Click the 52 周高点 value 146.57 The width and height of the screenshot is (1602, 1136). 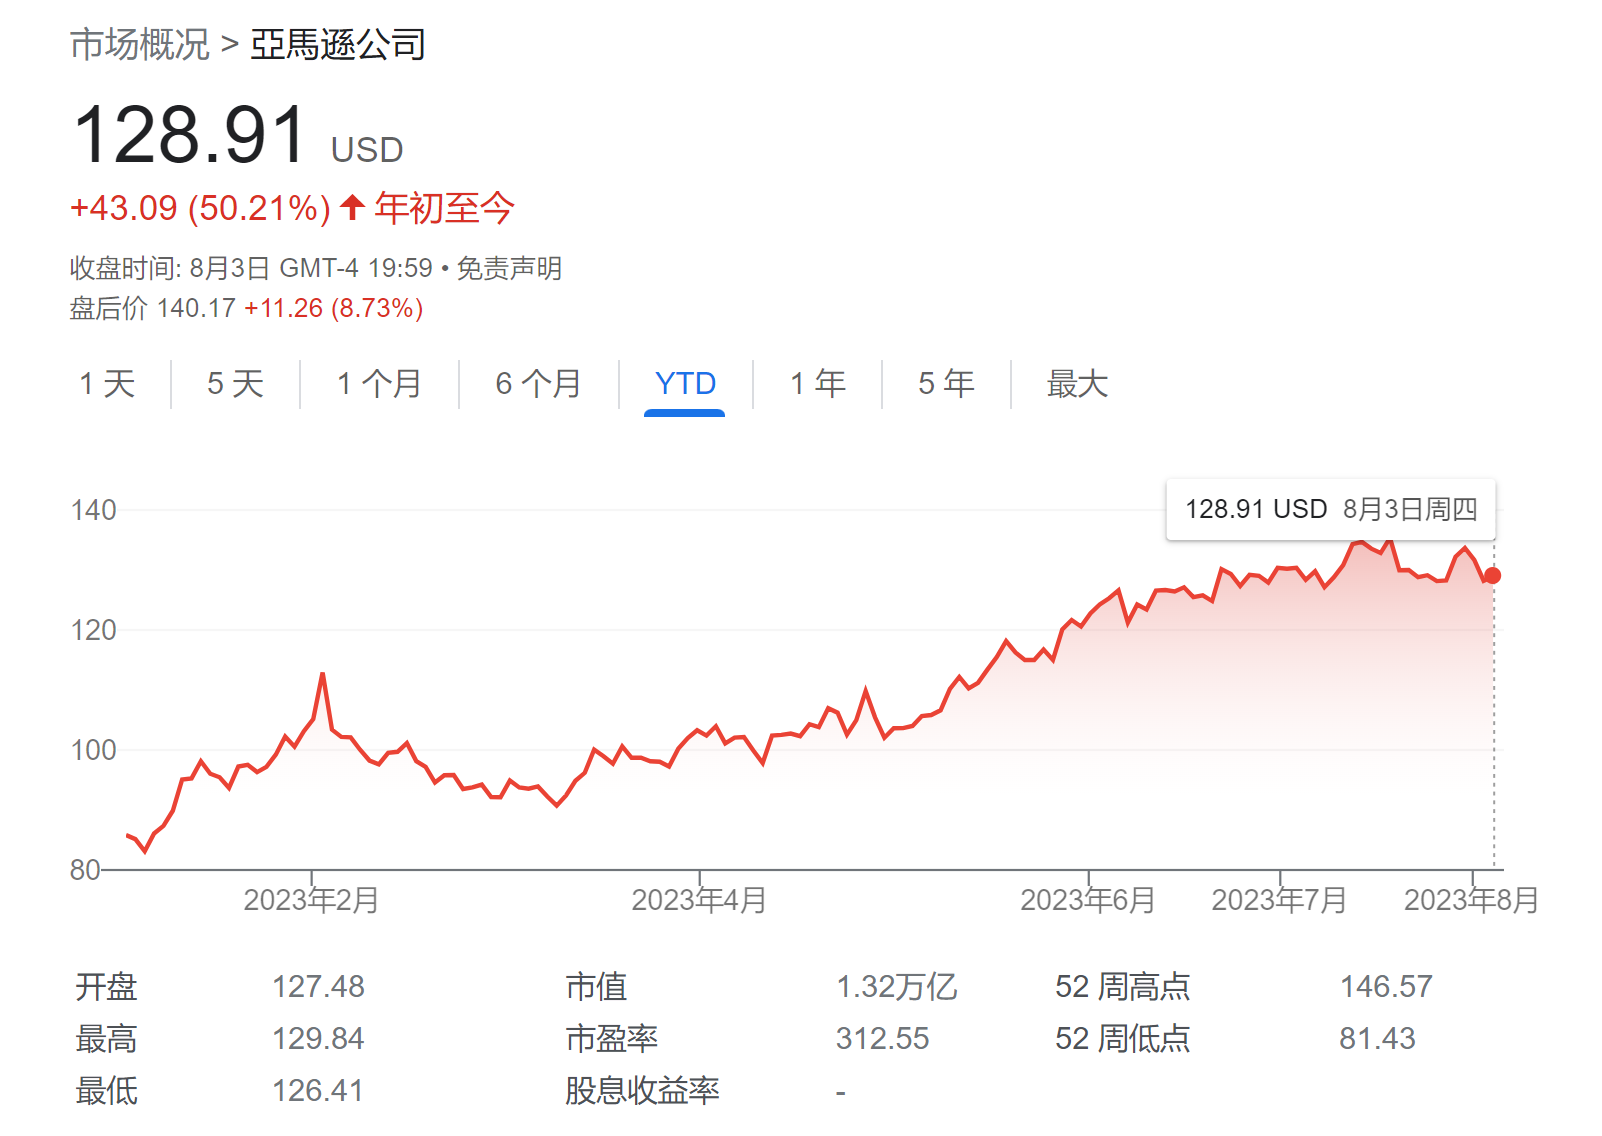[x=1386, y=987]
